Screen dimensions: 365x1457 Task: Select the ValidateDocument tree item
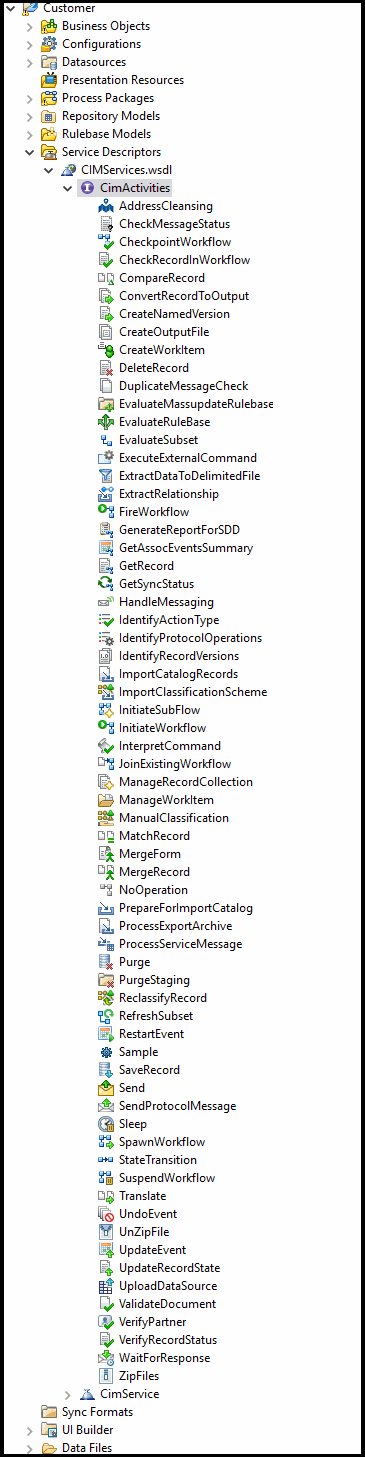coord(167,1304)
